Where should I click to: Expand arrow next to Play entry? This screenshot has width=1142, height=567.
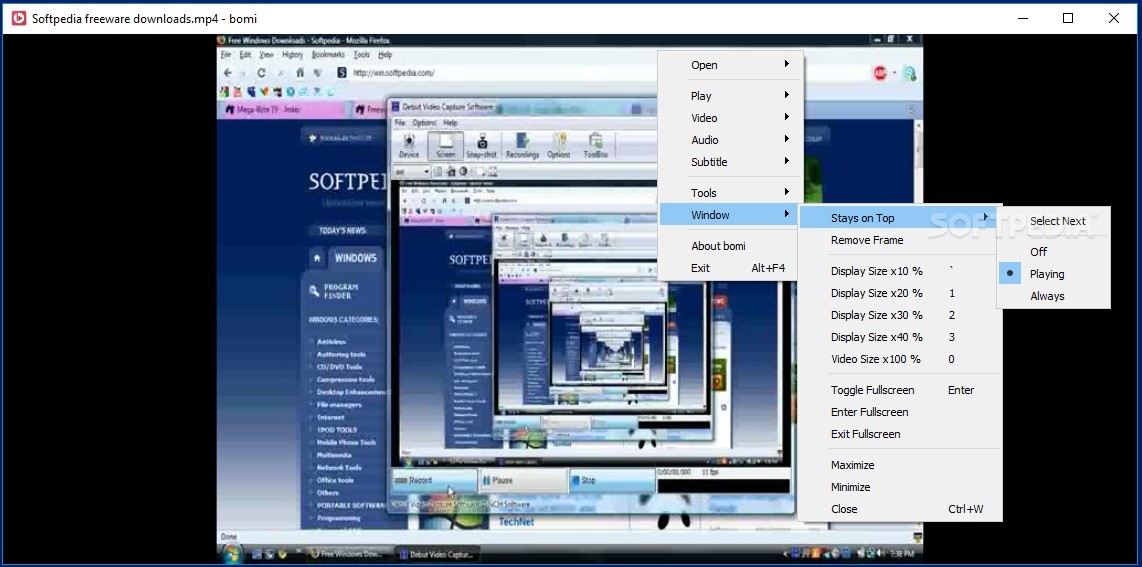click(787, 95)
